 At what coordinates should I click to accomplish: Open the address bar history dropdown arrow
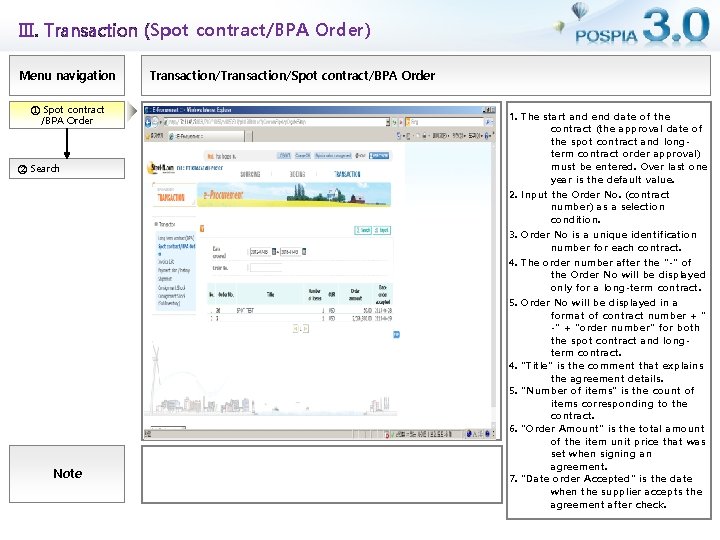click(388, 122)
